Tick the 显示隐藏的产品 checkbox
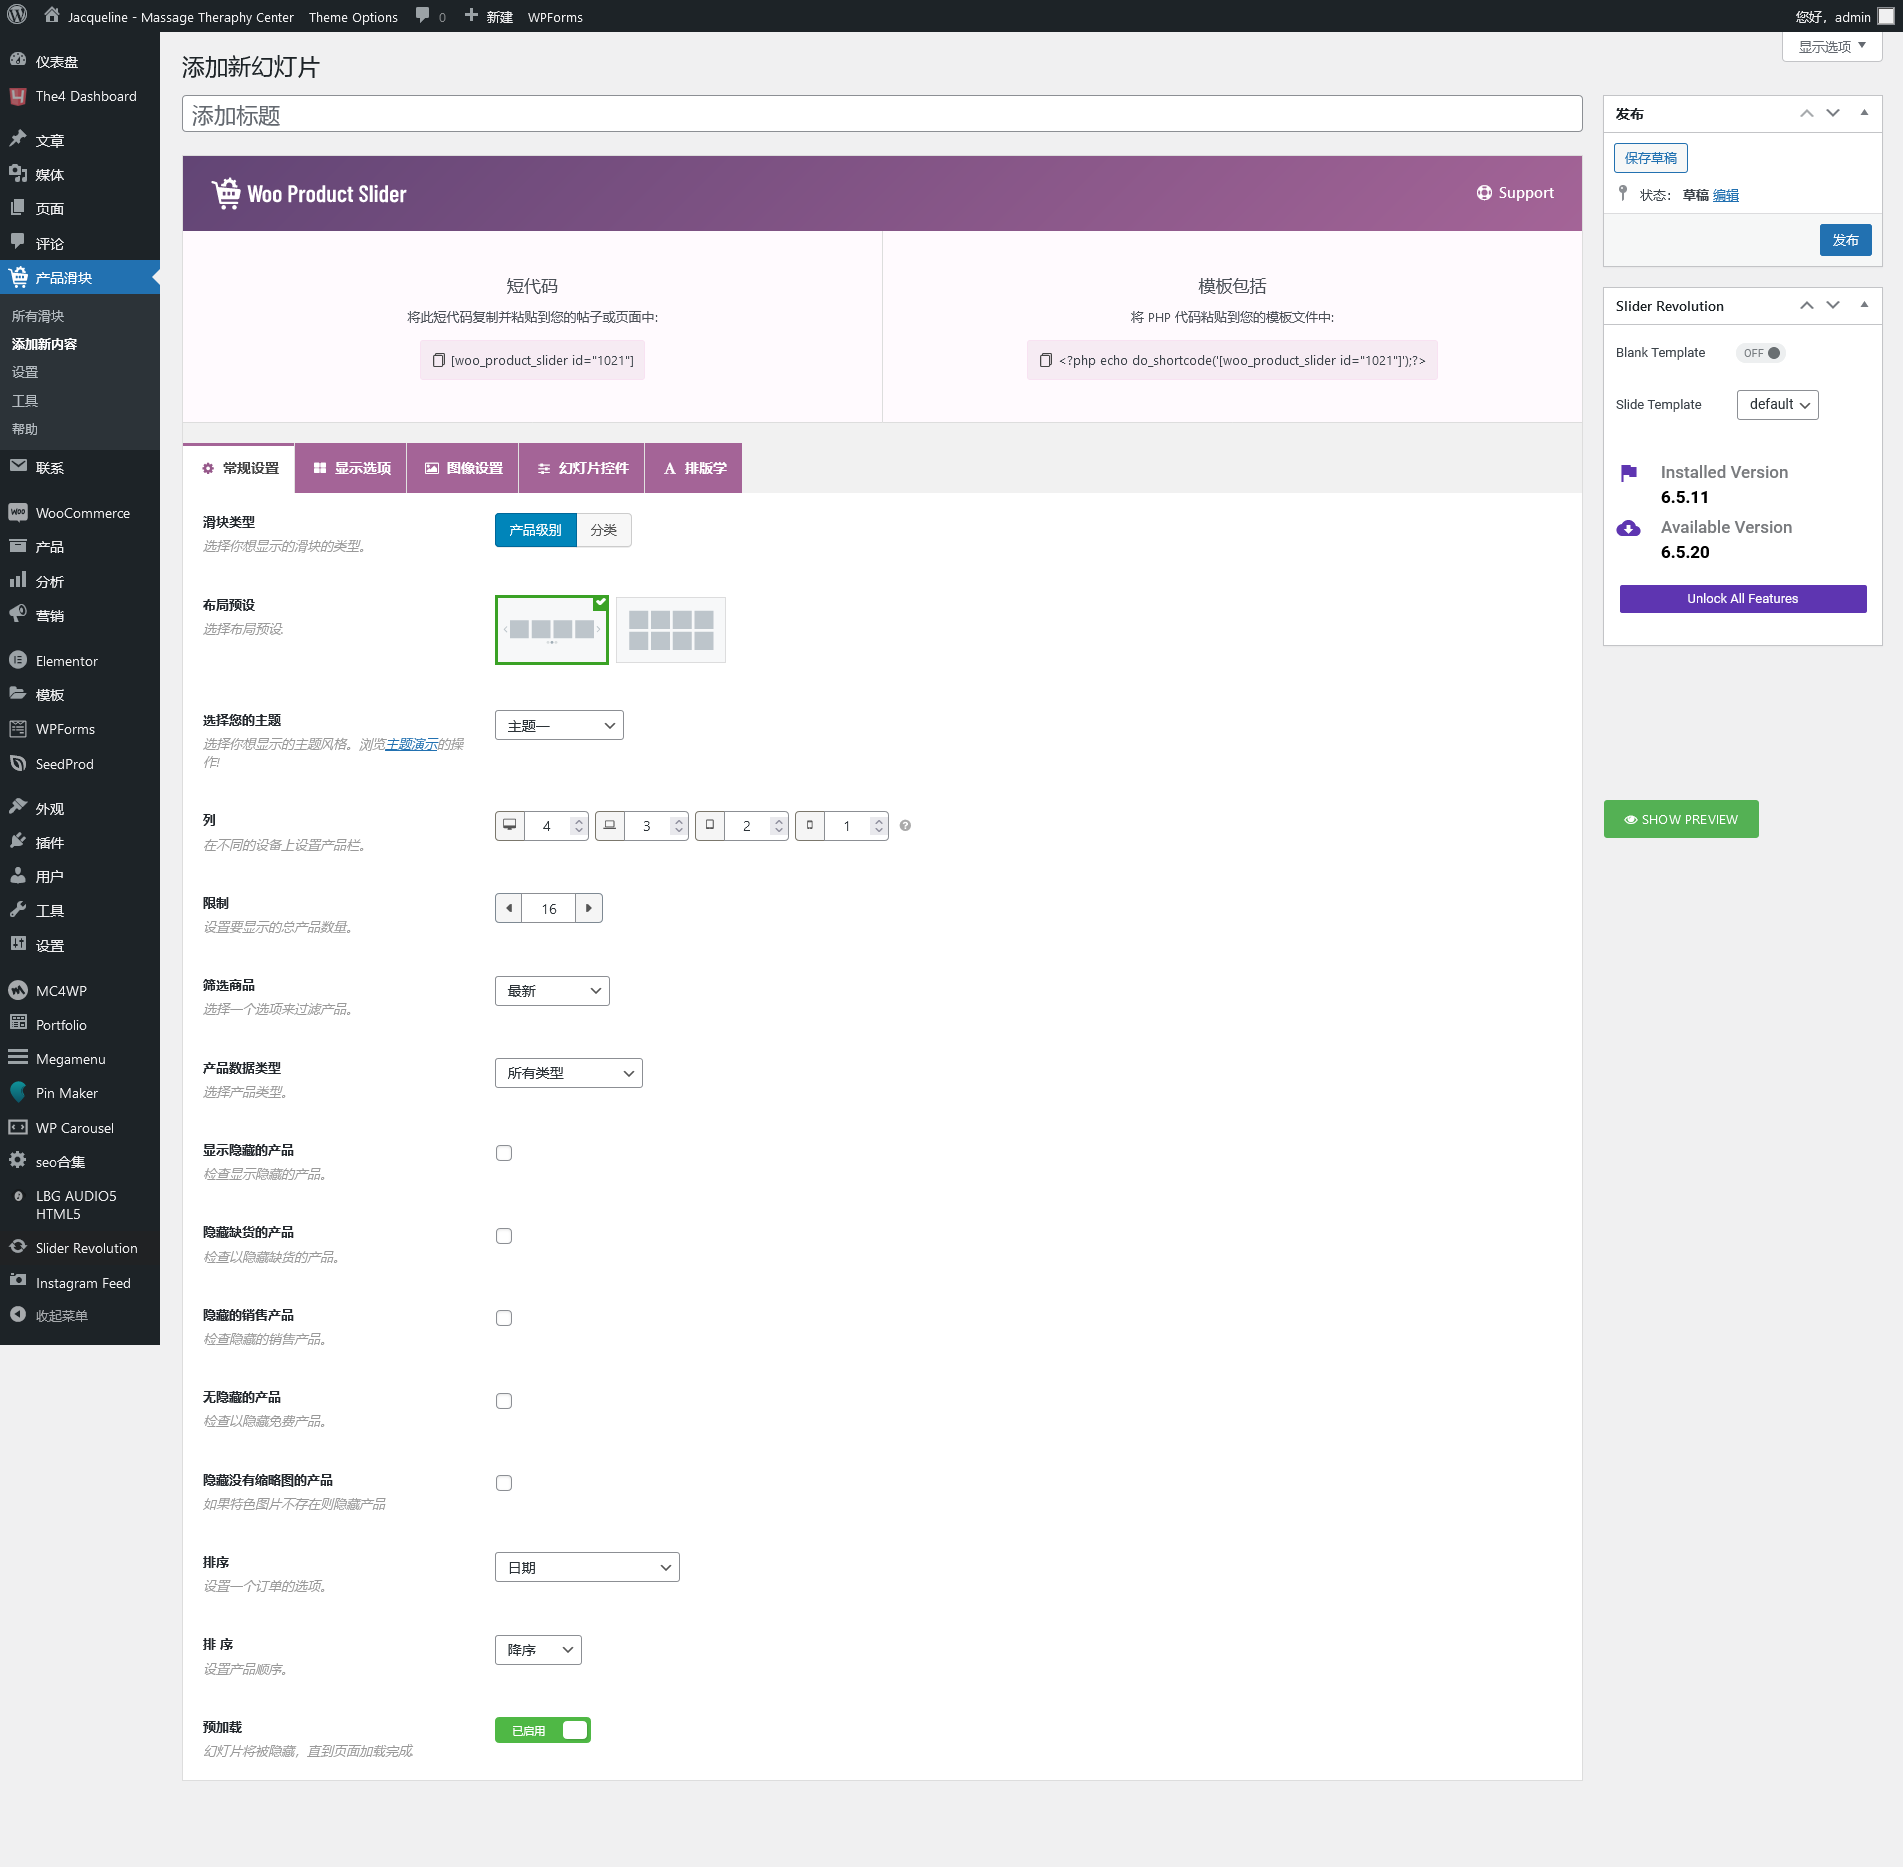 pos(504,1153)
